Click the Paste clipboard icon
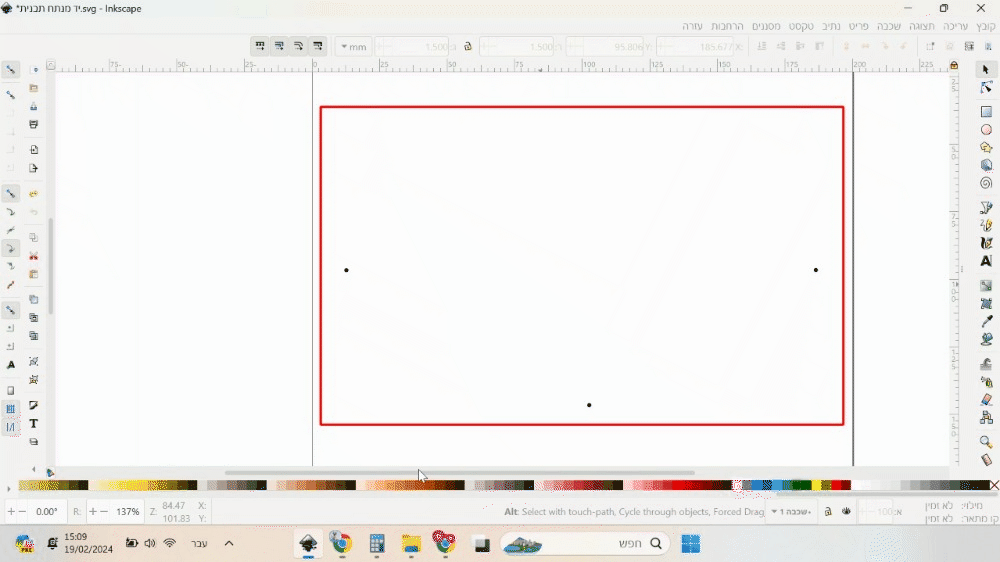The width and height of the screenshot is (1000, 562). tap(34, 274)
